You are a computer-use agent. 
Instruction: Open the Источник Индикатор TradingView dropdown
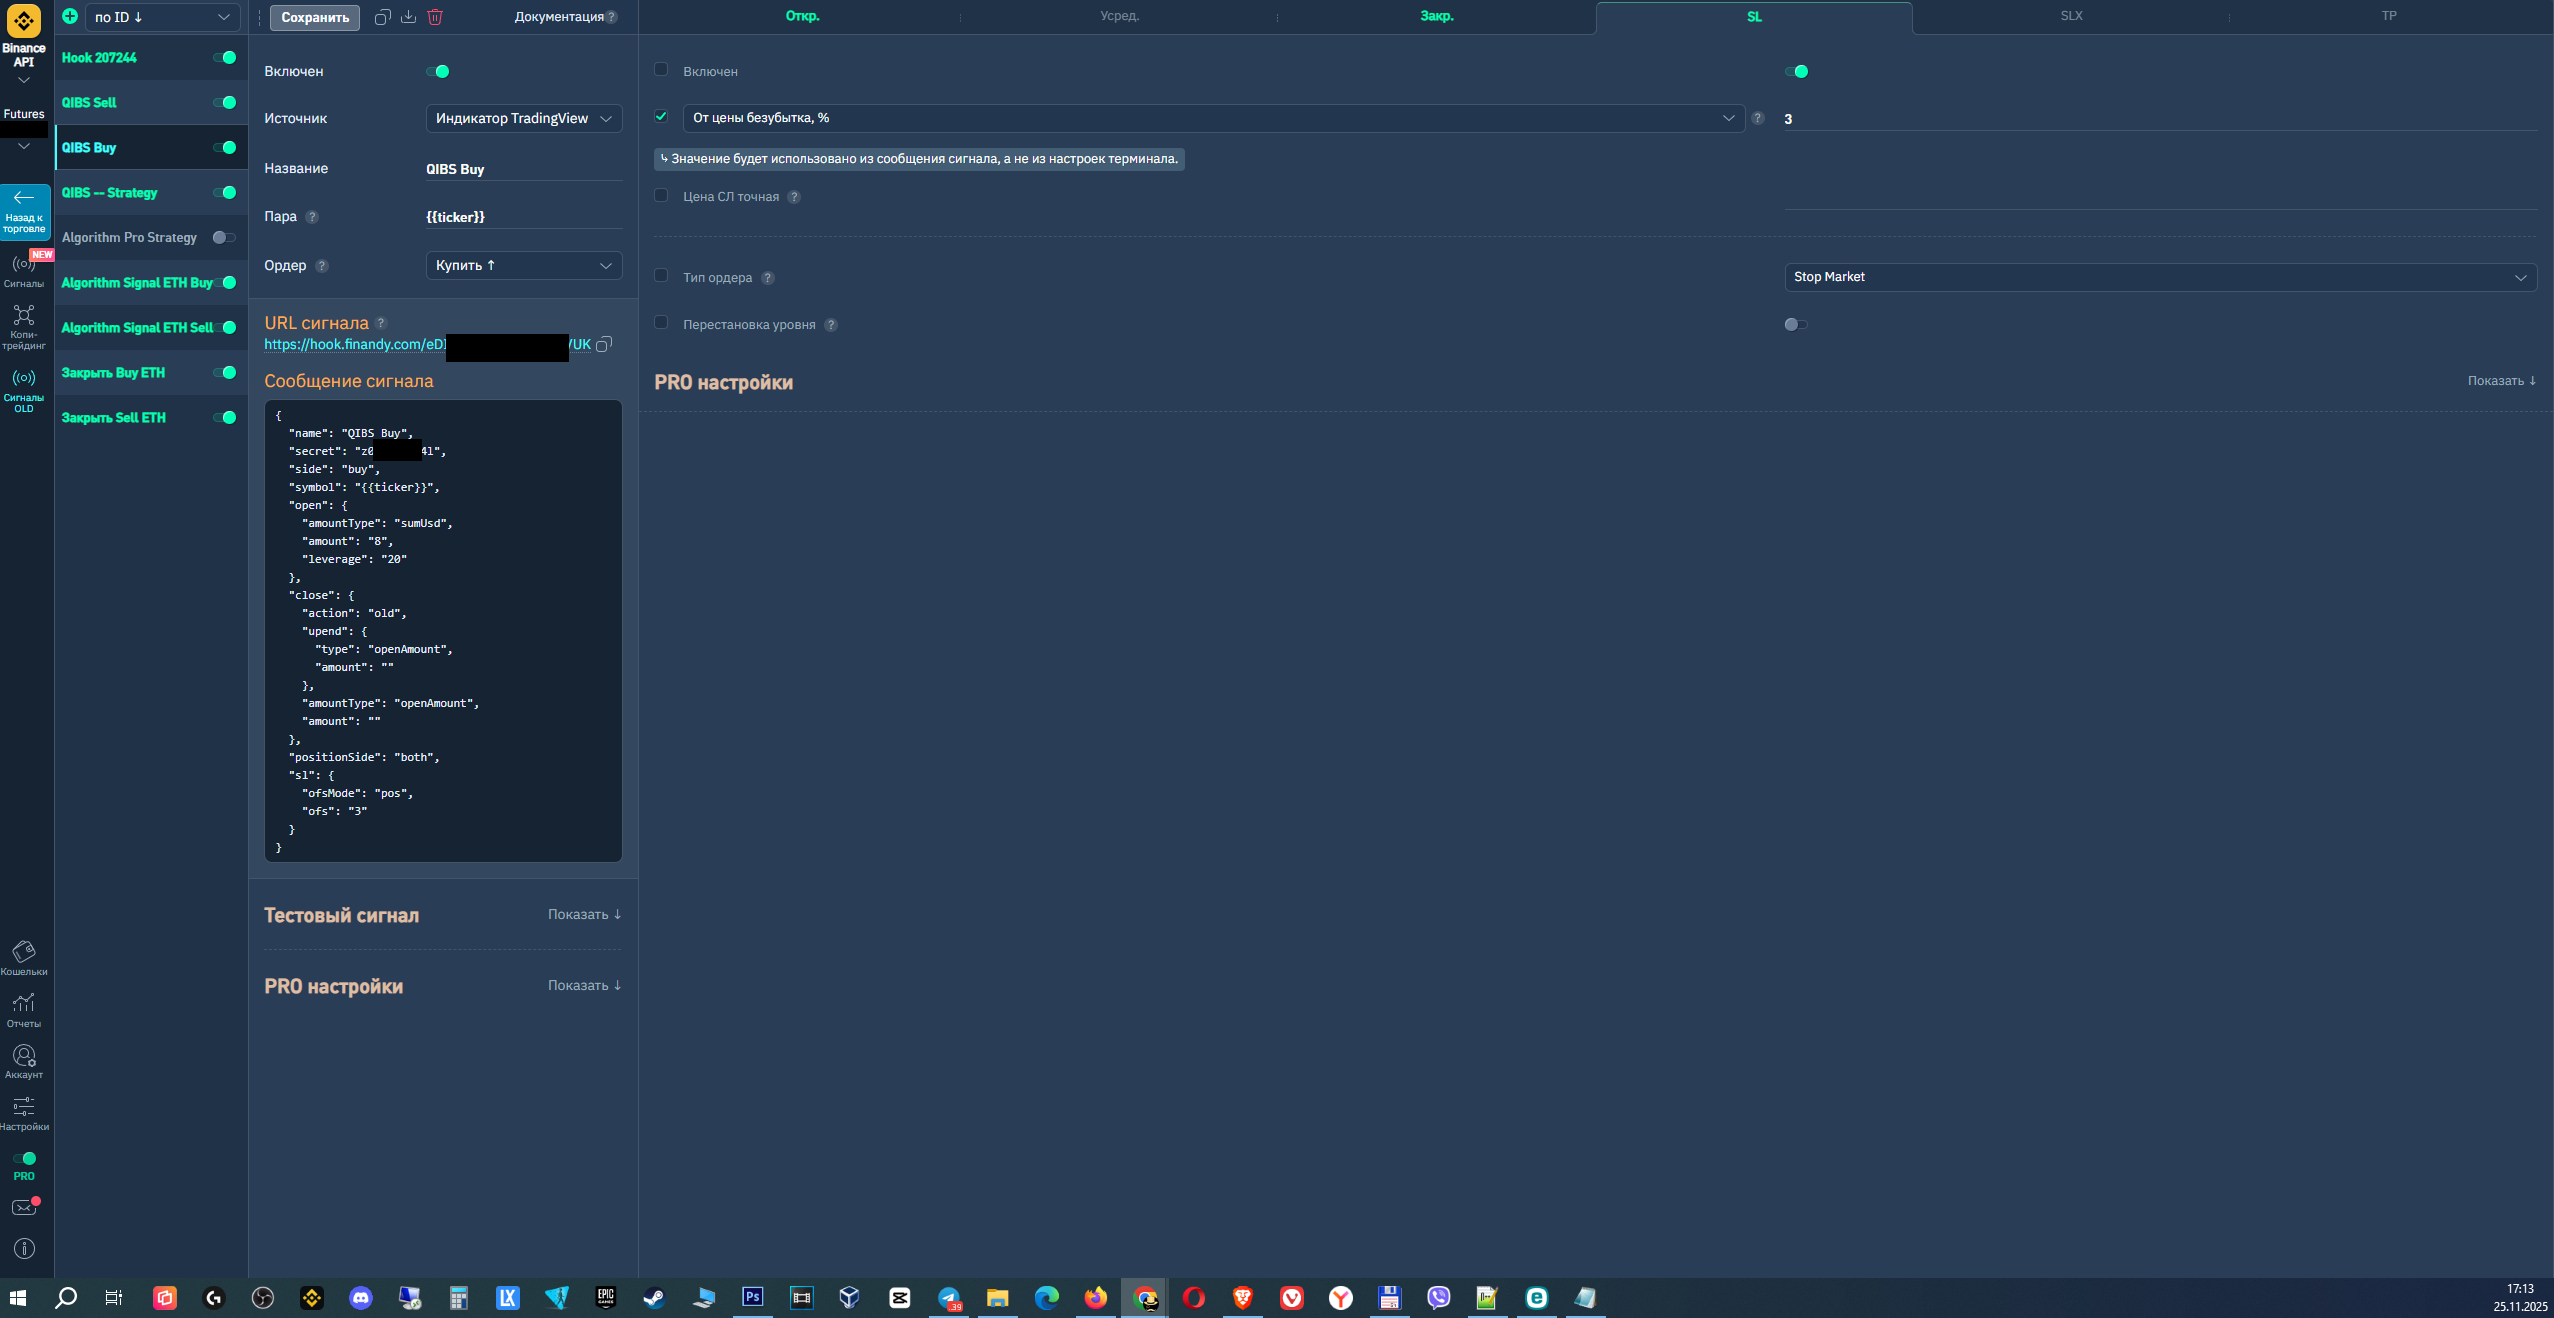click(x=524, y=118)
